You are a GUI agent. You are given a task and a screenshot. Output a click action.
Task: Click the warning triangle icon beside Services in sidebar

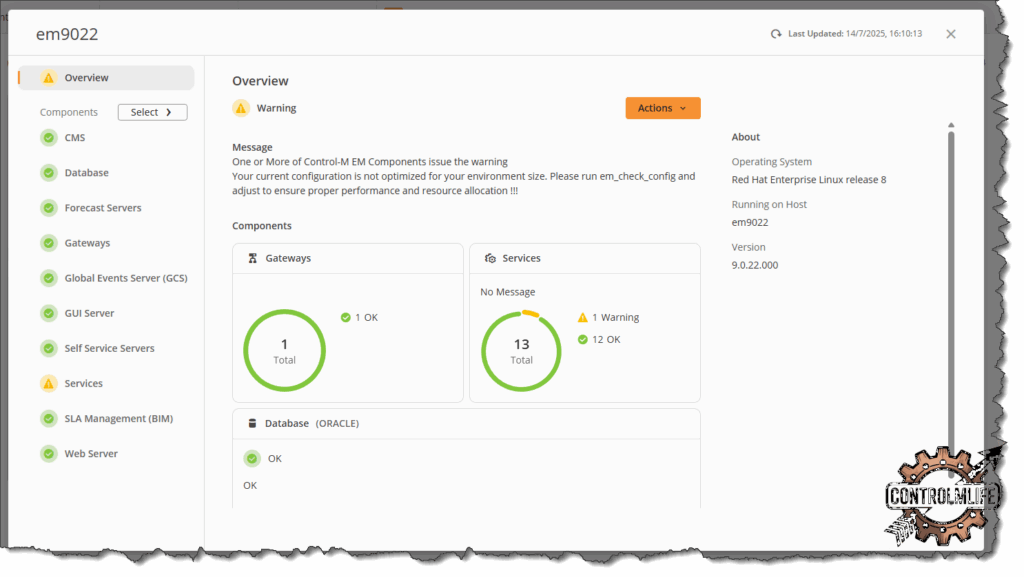(x=48, y=383)
